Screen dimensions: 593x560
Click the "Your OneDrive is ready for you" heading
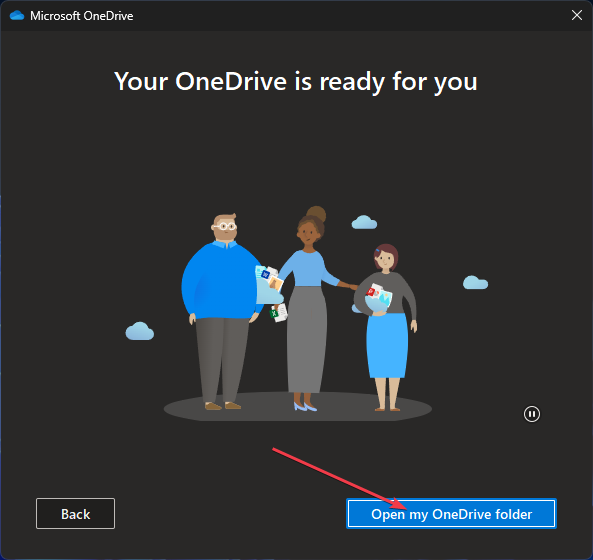point(296,82)
